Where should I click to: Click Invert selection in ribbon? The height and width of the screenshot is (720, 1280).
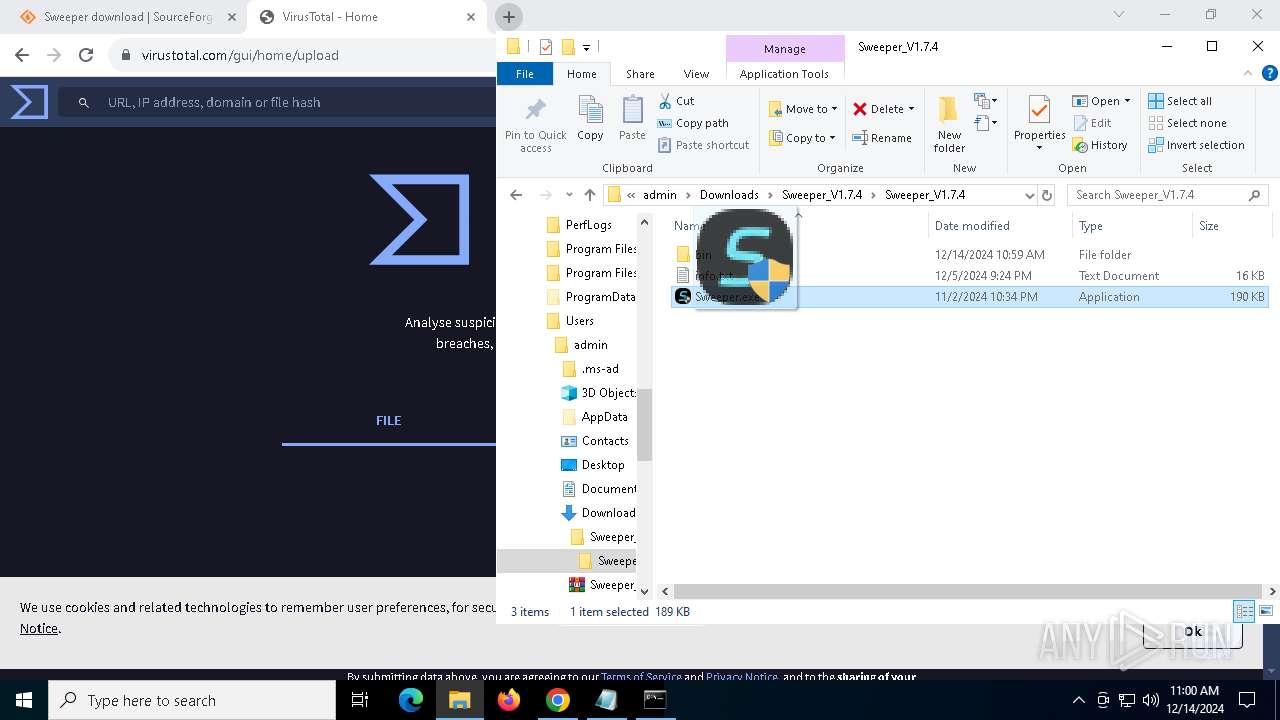1196,145
